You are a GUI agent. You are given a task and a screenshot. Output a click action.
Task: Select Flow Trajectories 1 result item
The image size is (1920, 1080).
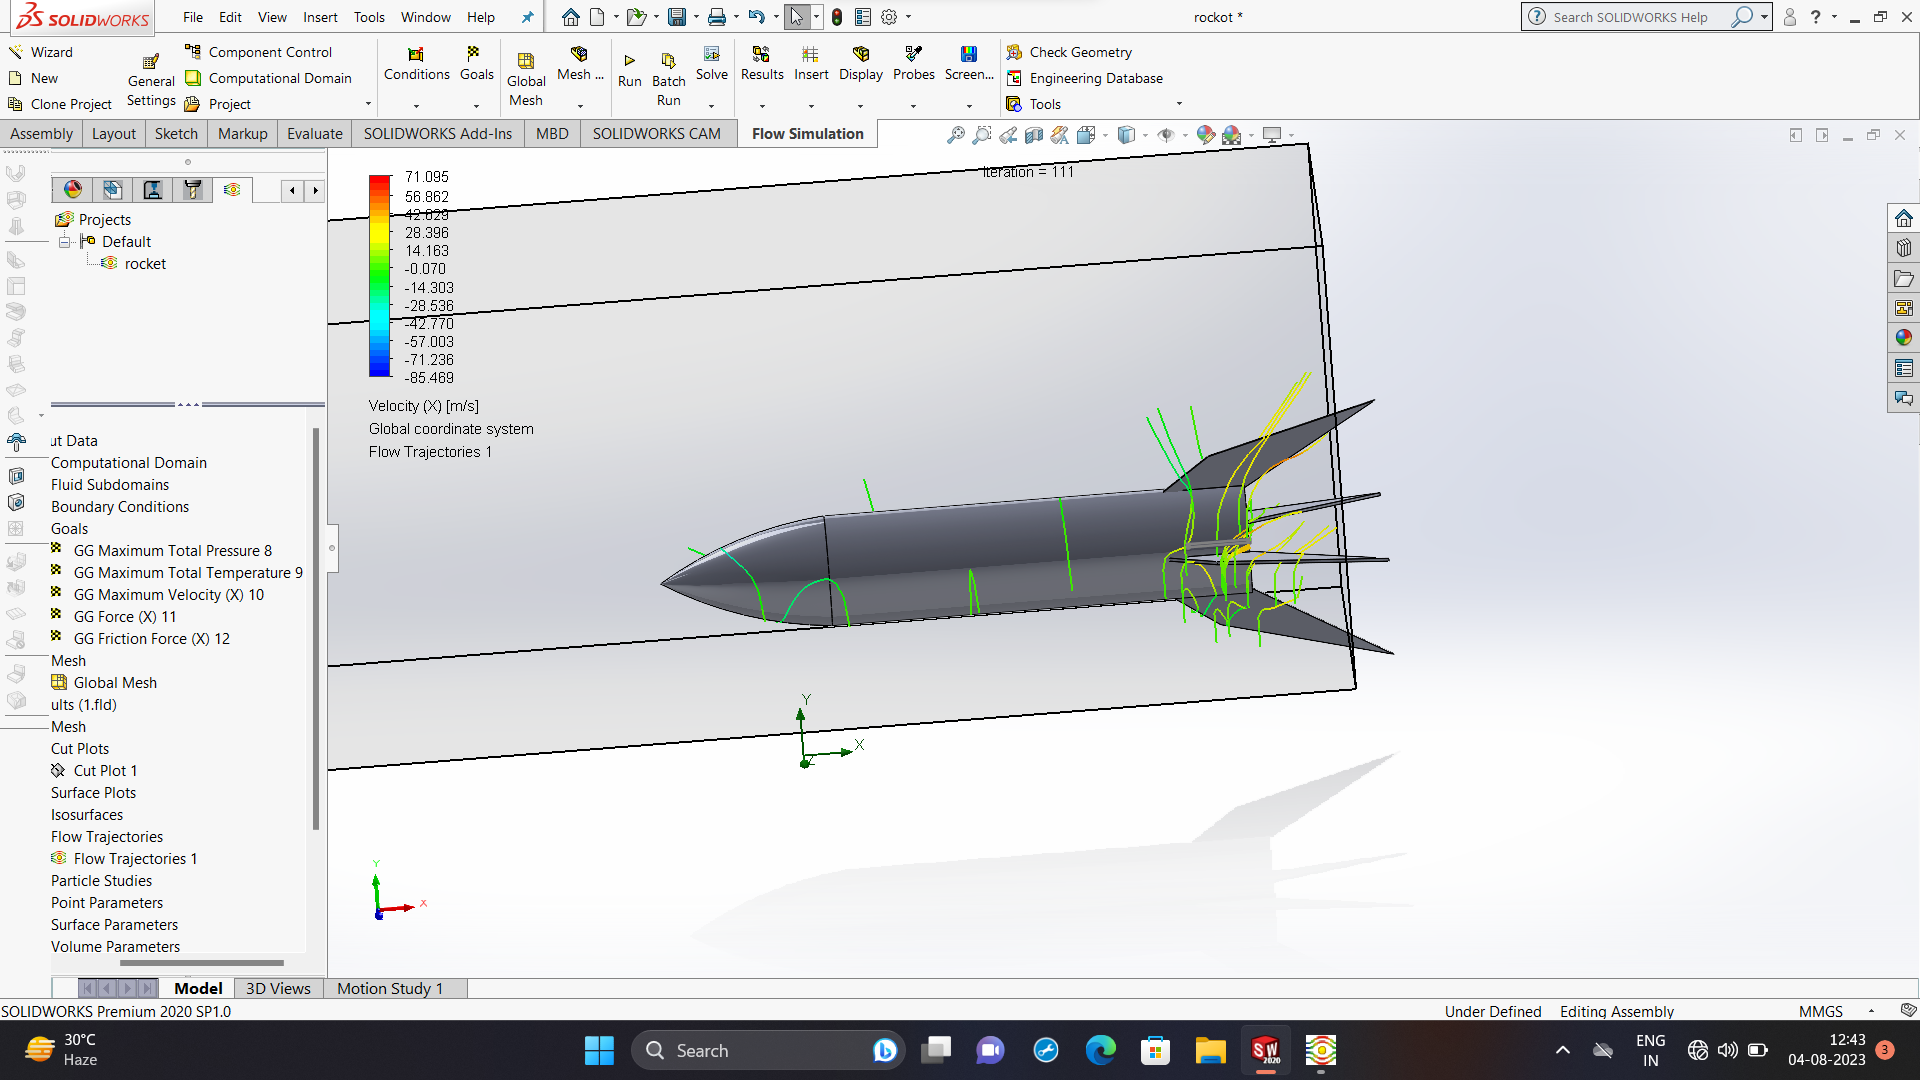(x=135, y=859)
